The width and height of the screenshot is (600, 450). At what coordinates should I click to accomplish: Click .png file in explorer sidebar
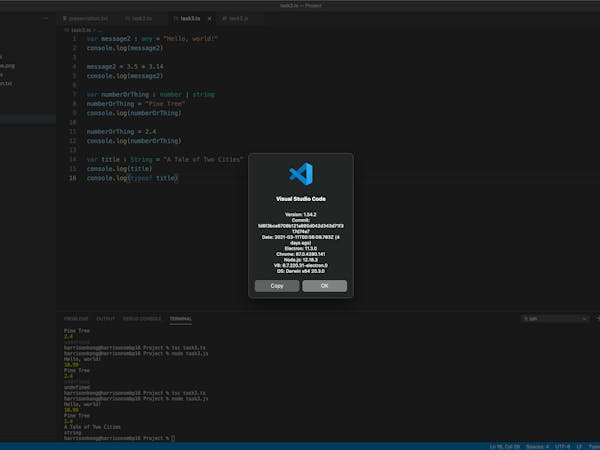(x=8, y=66)
